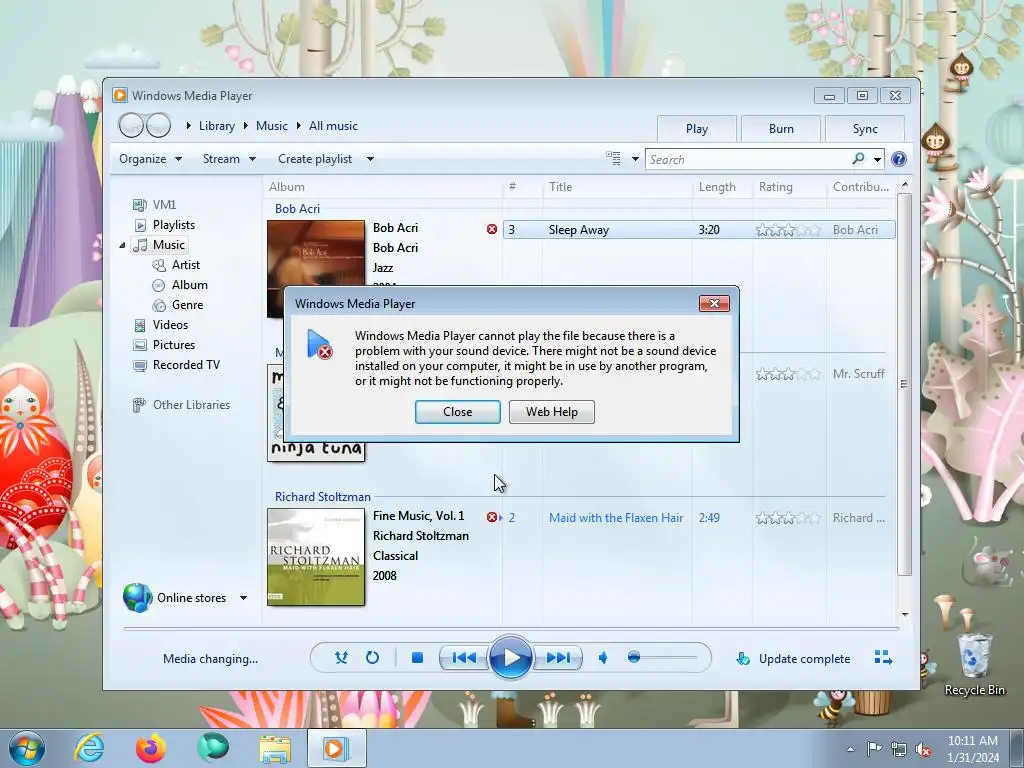Launch Internet Explorer from the taskbar

[x=89, y=748]
